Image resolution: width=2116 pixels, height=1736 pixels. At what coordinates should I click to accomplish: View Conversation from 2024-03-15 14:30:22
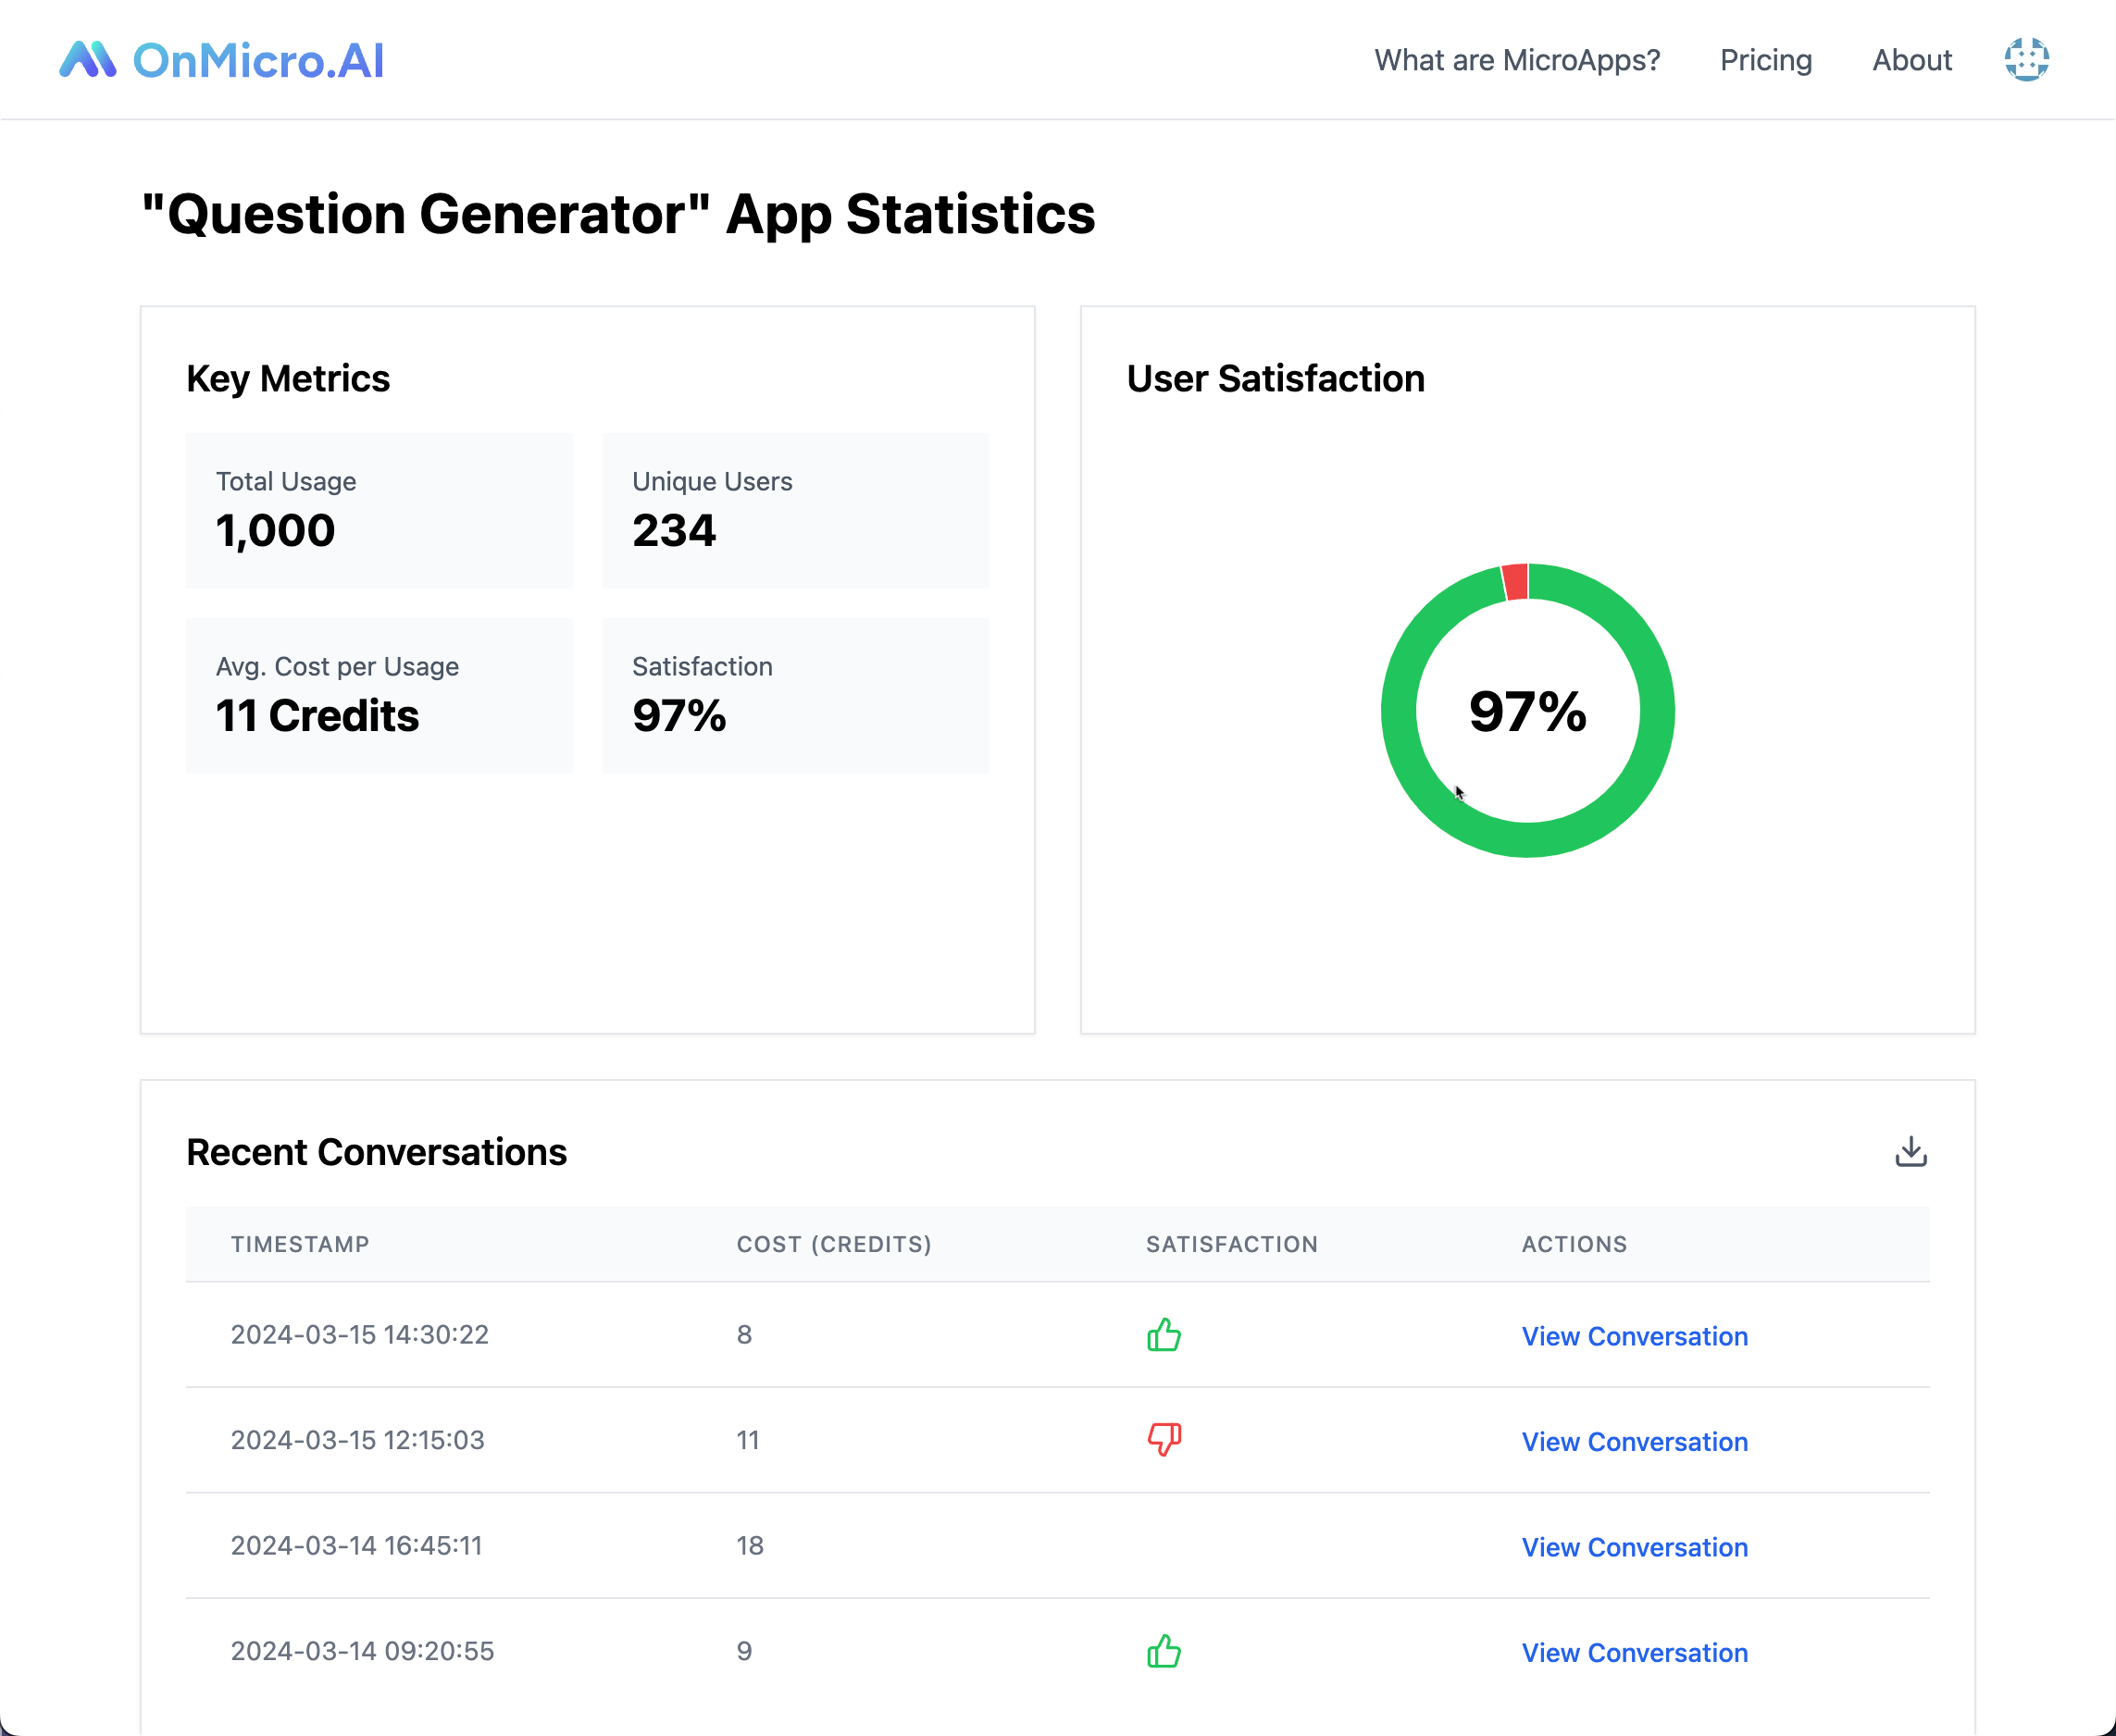tap(1634, 1336)
